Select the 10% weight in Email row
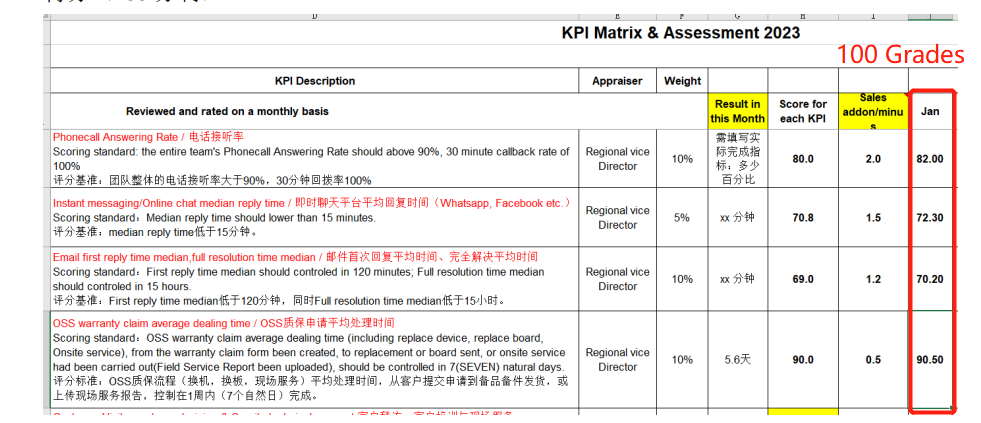This screenshot has width=981, height=423. pyautogui.click(x=683, y=278)
